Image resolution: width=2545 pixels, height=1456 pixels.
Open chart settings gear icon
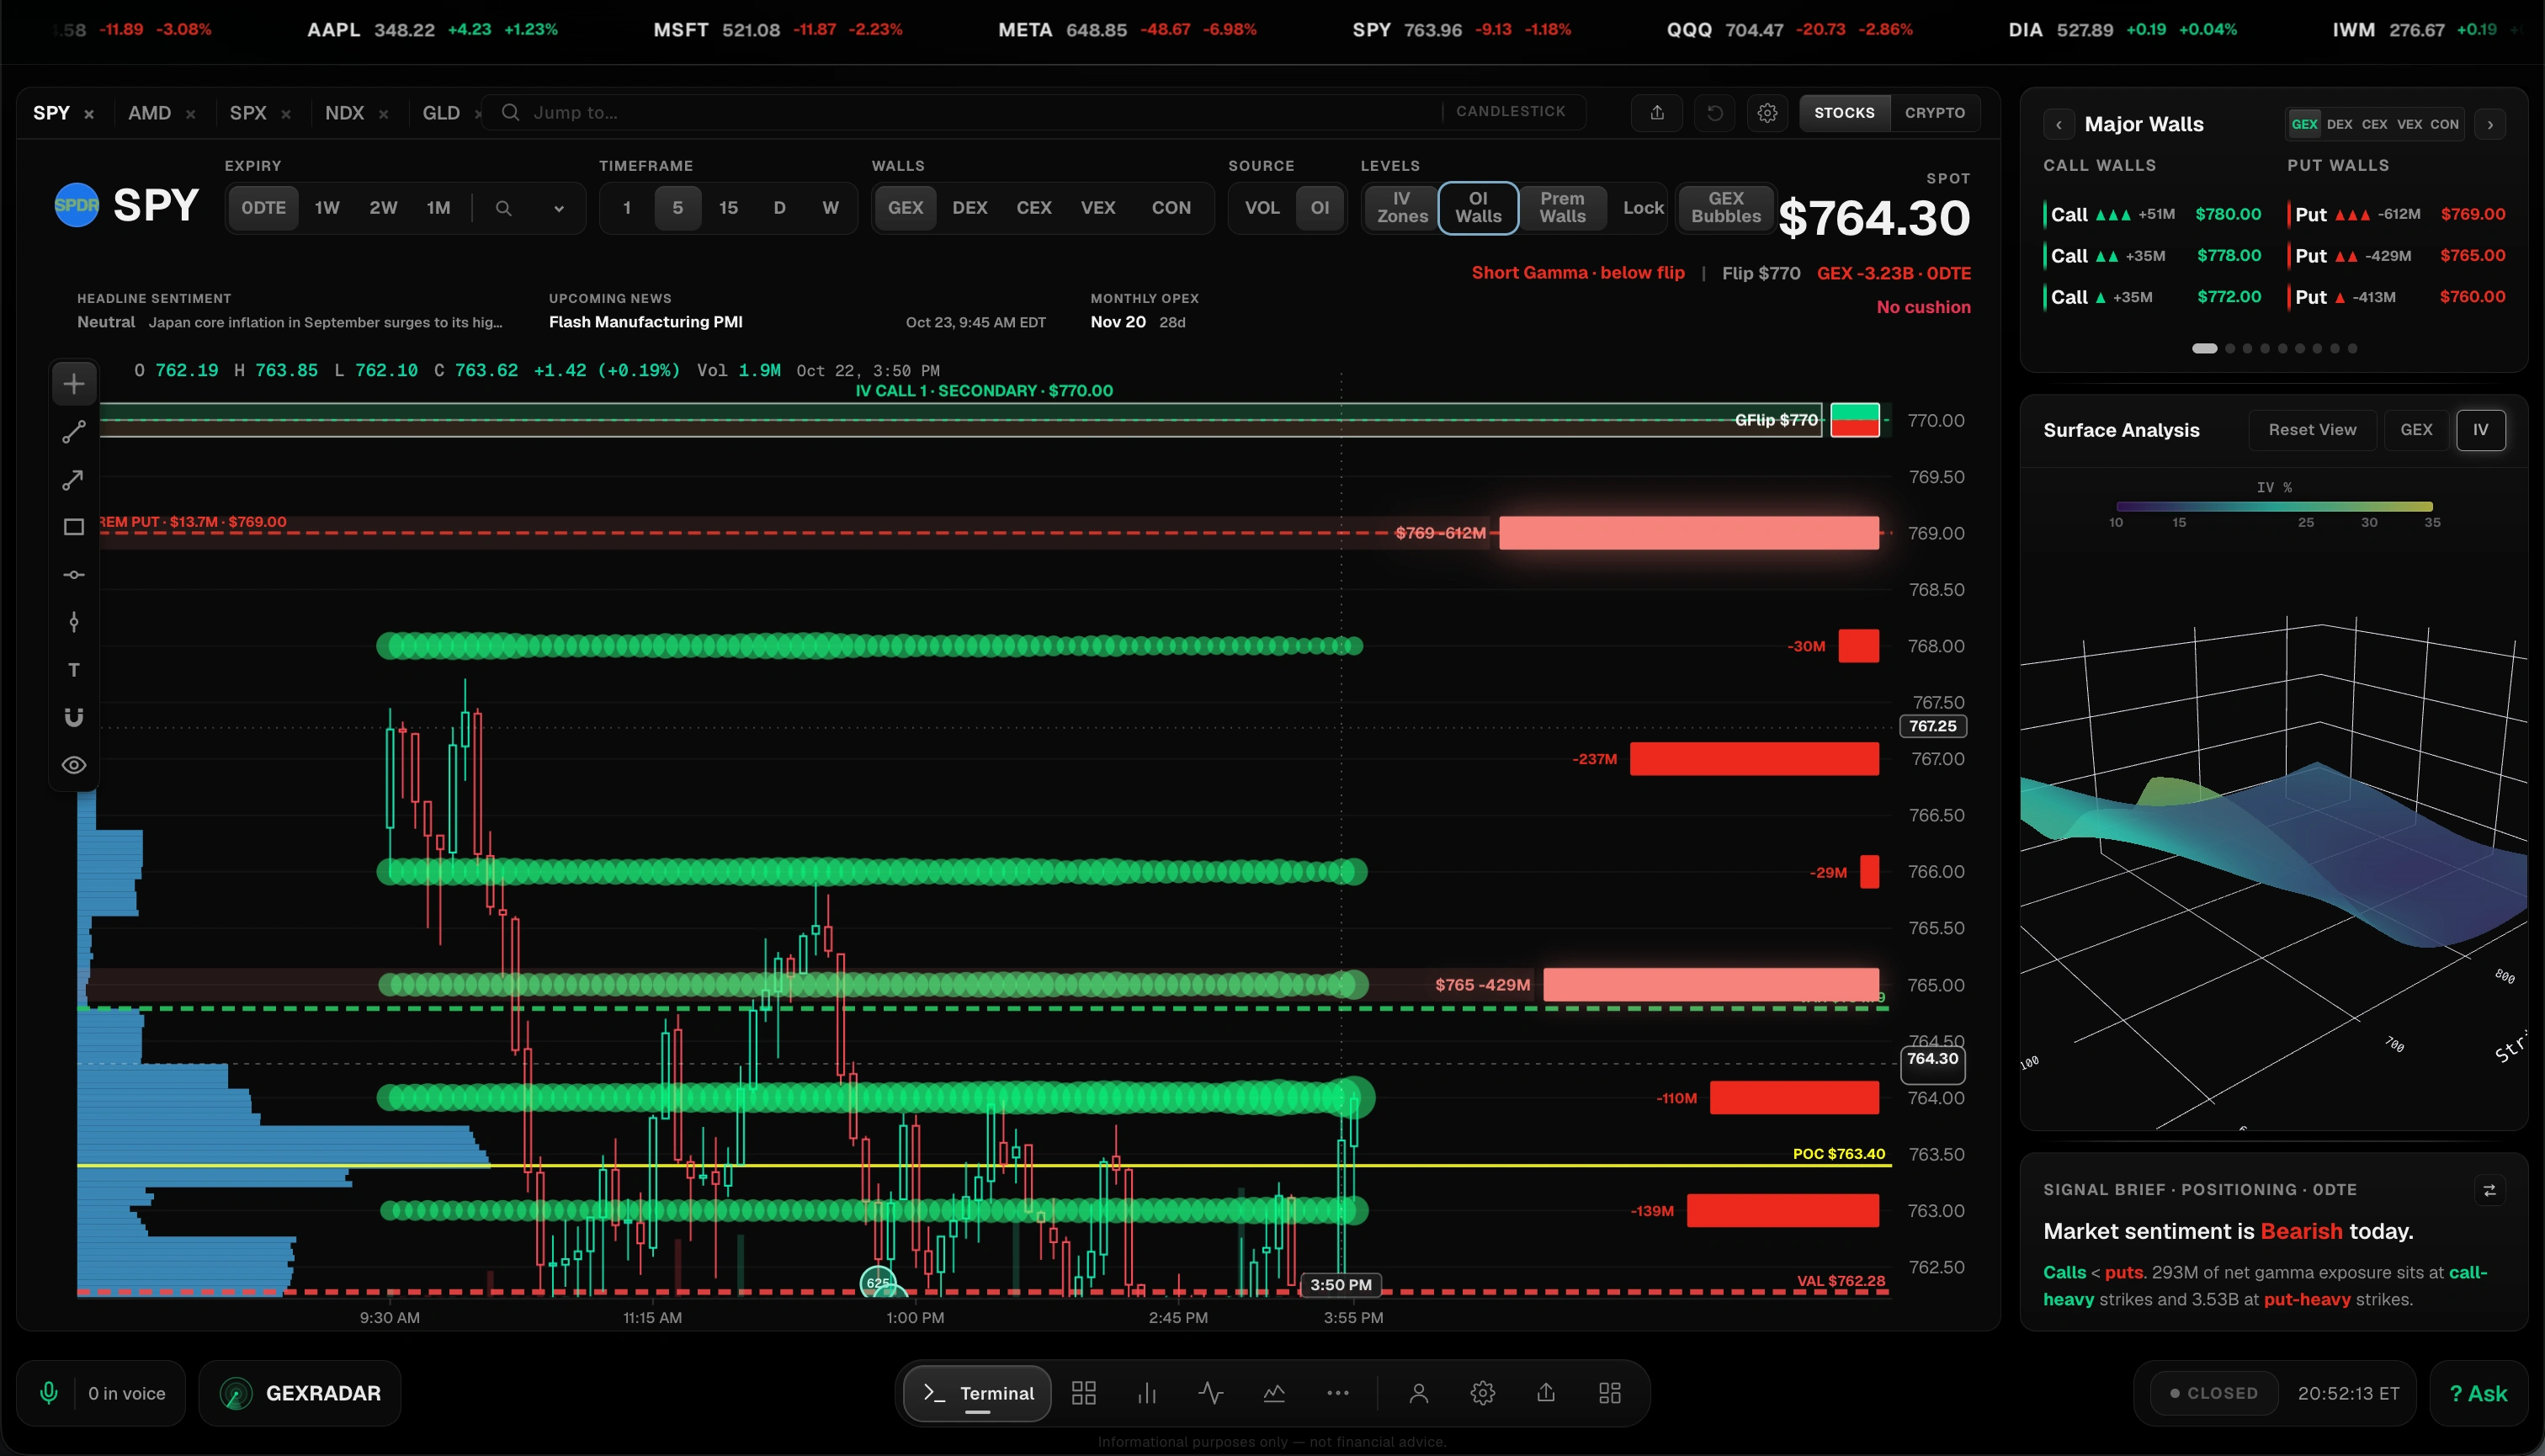[1767, 112]
